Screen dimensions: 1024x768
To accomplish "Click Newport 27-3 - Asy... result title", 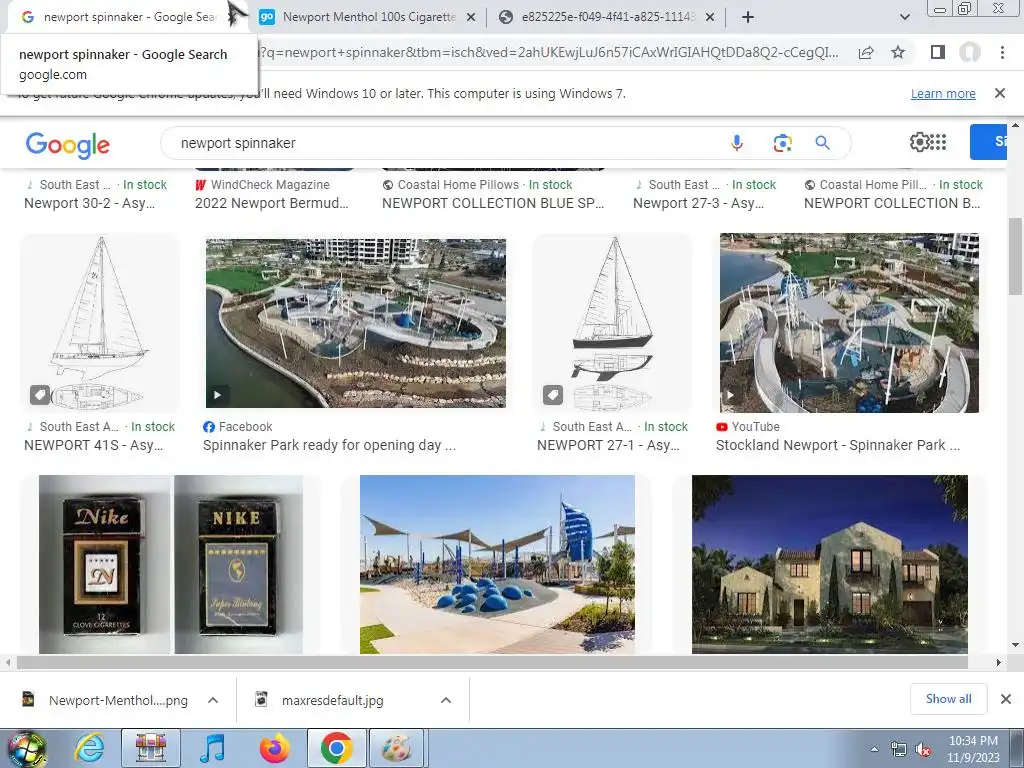I will [x=698, y=203].
